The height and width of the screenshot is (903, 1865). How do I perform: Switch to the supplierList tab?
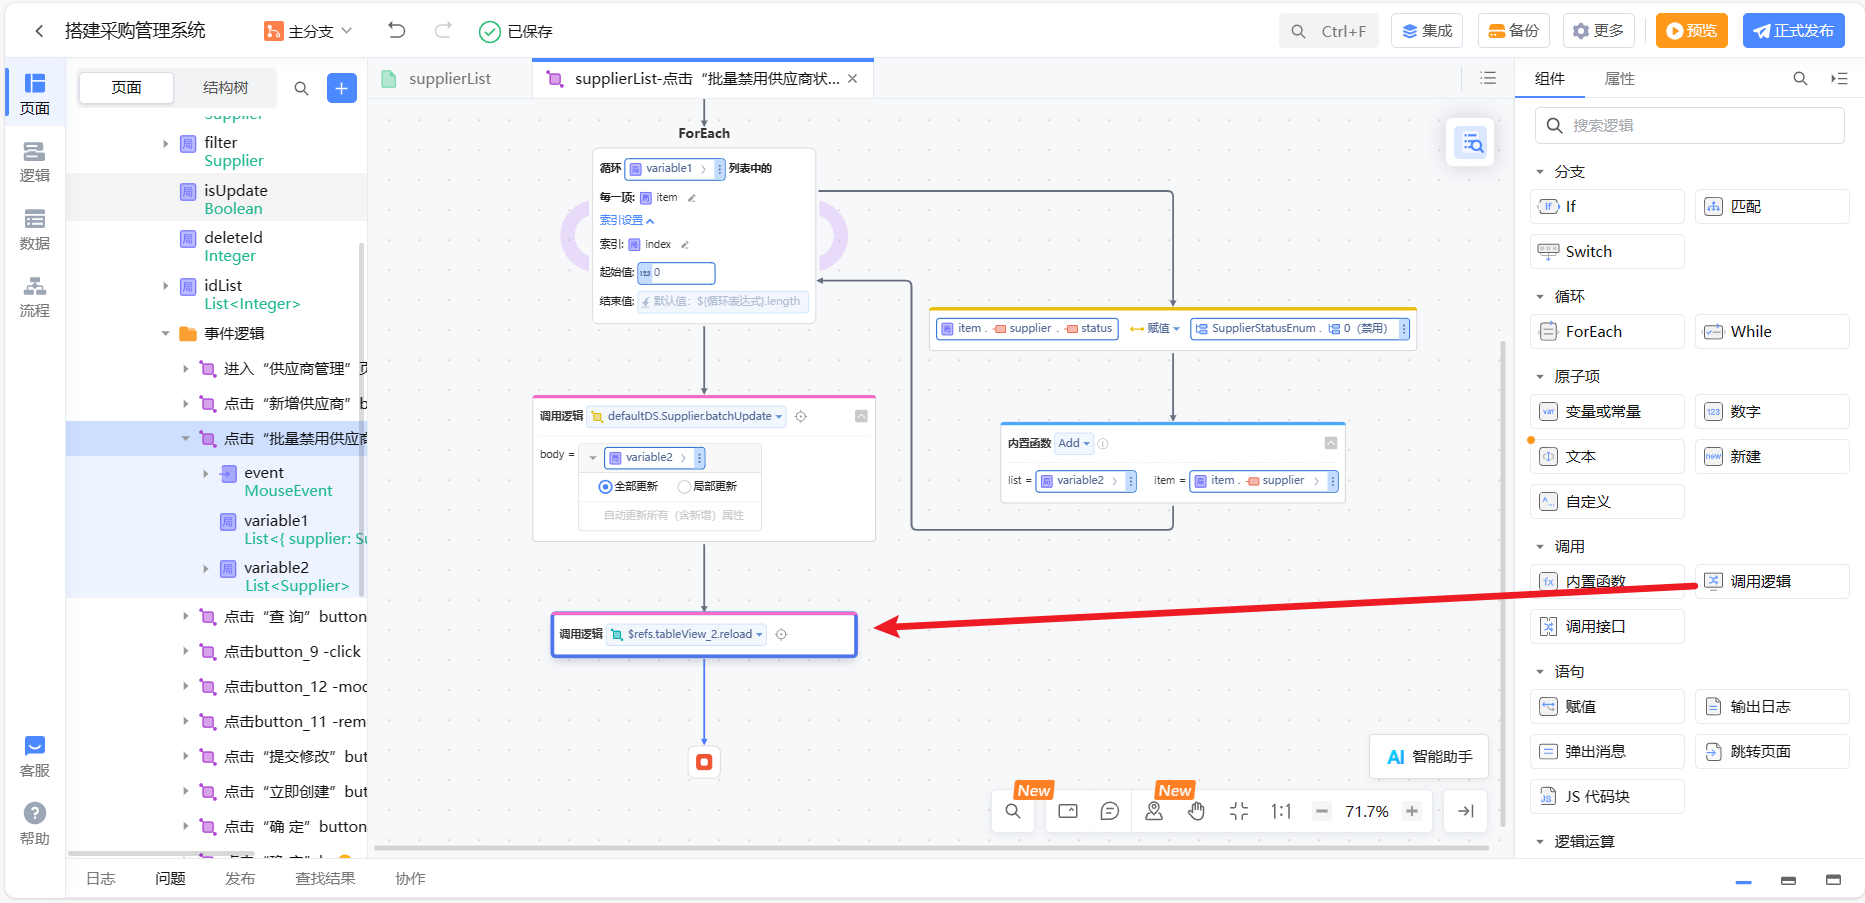click(450, 79)
